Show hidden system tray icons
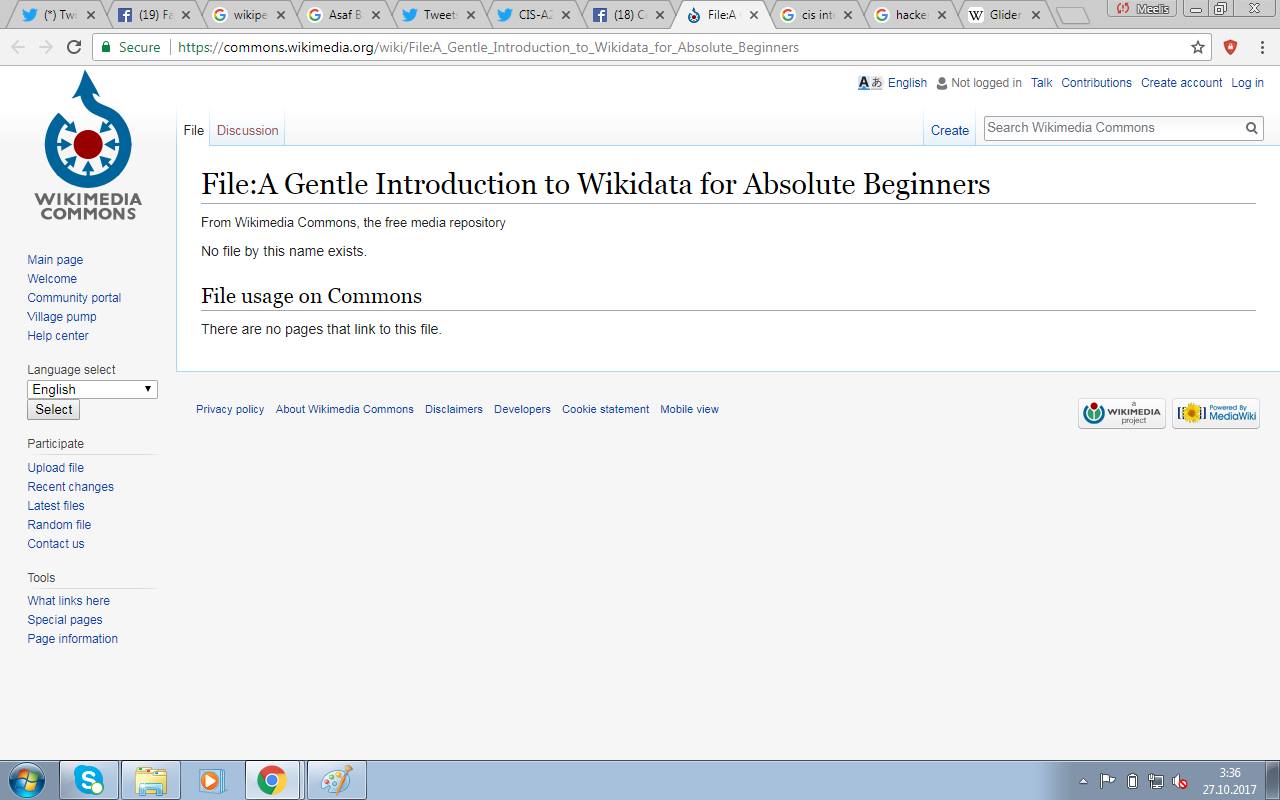1280x800 pixels. pyautogui.click(x=1083, y=781)
